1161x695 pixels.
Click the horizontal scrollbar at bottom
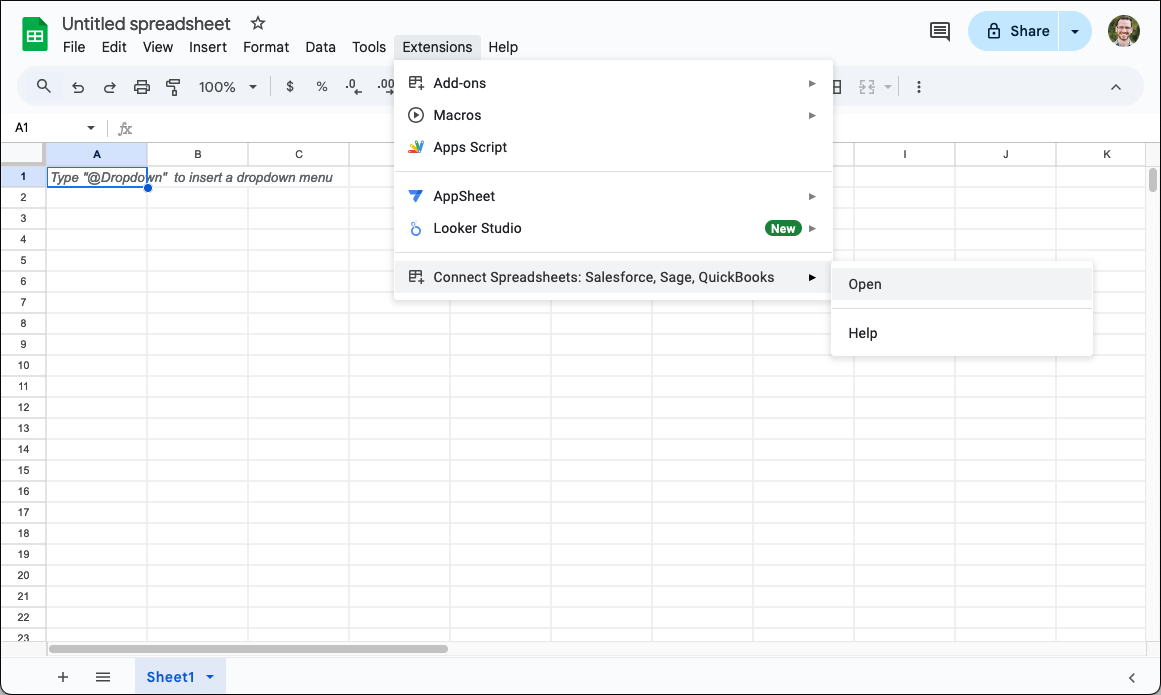[248, 649]
